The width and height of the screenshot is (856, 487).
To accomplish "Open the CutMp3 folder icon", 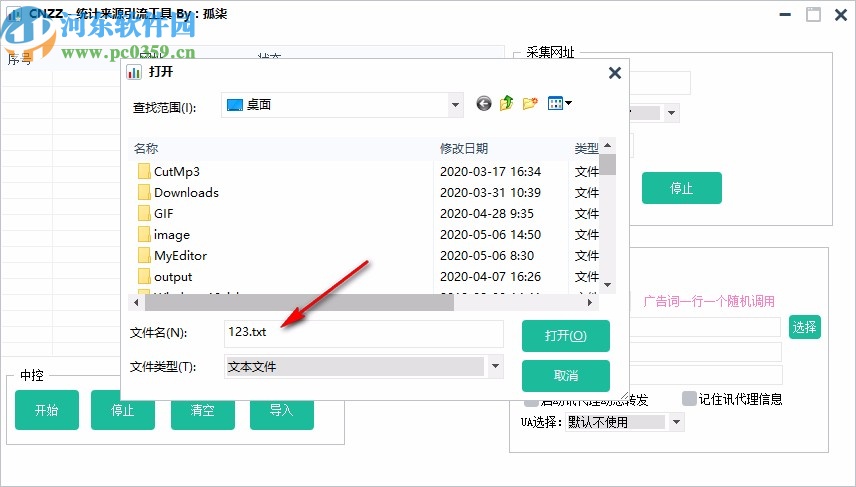I will 144,171.
